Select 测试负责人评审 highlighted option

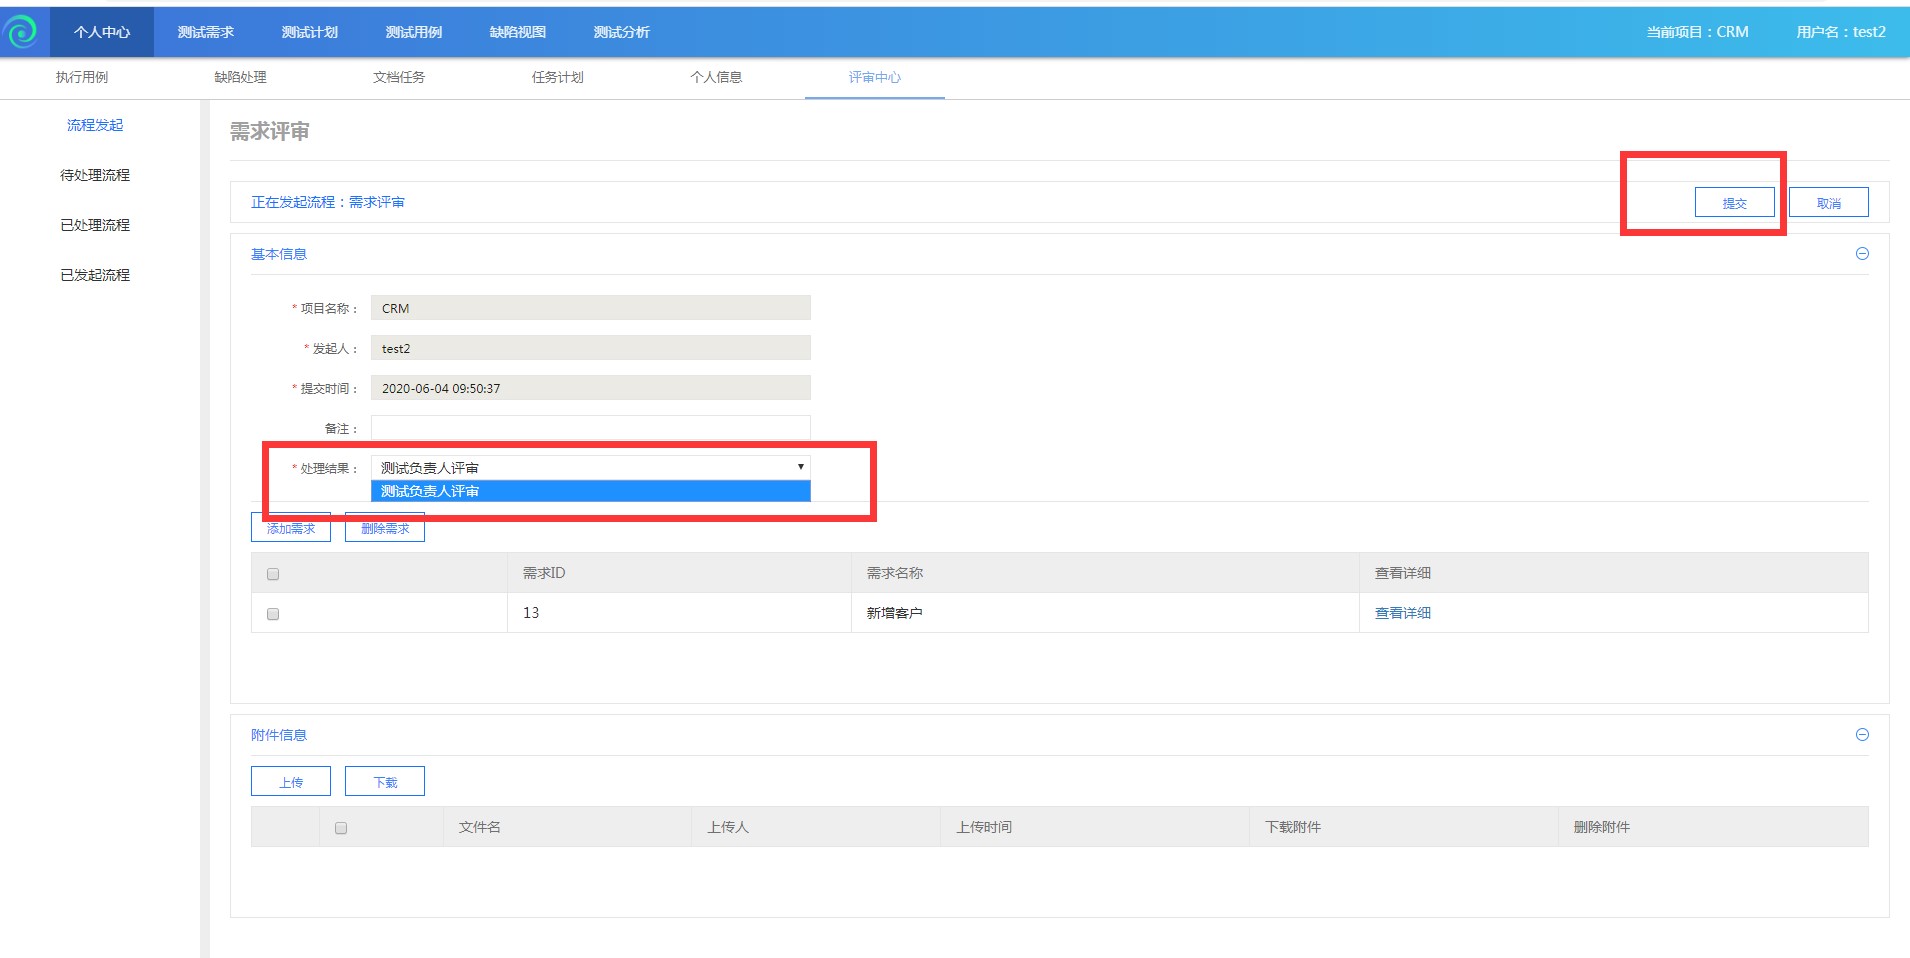point(590,491)
